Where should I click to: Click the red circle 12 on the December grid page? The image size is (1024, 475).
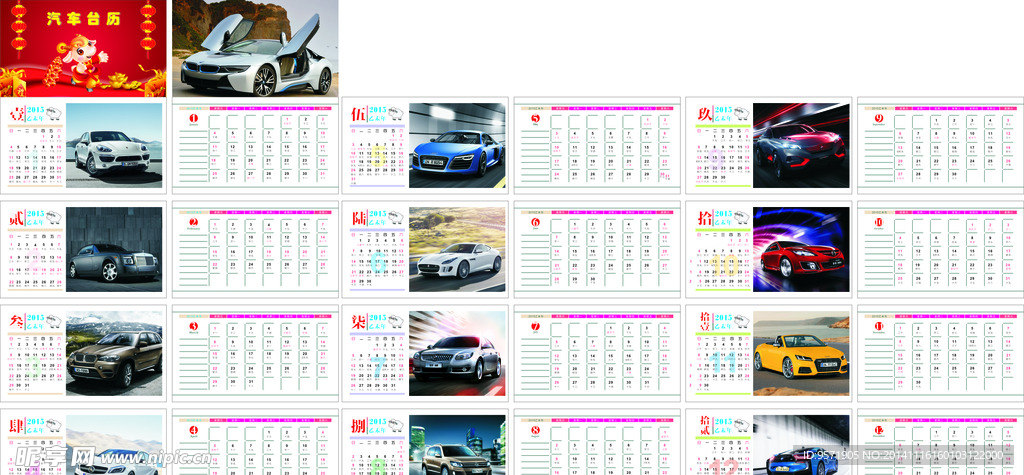pos(879,430)
